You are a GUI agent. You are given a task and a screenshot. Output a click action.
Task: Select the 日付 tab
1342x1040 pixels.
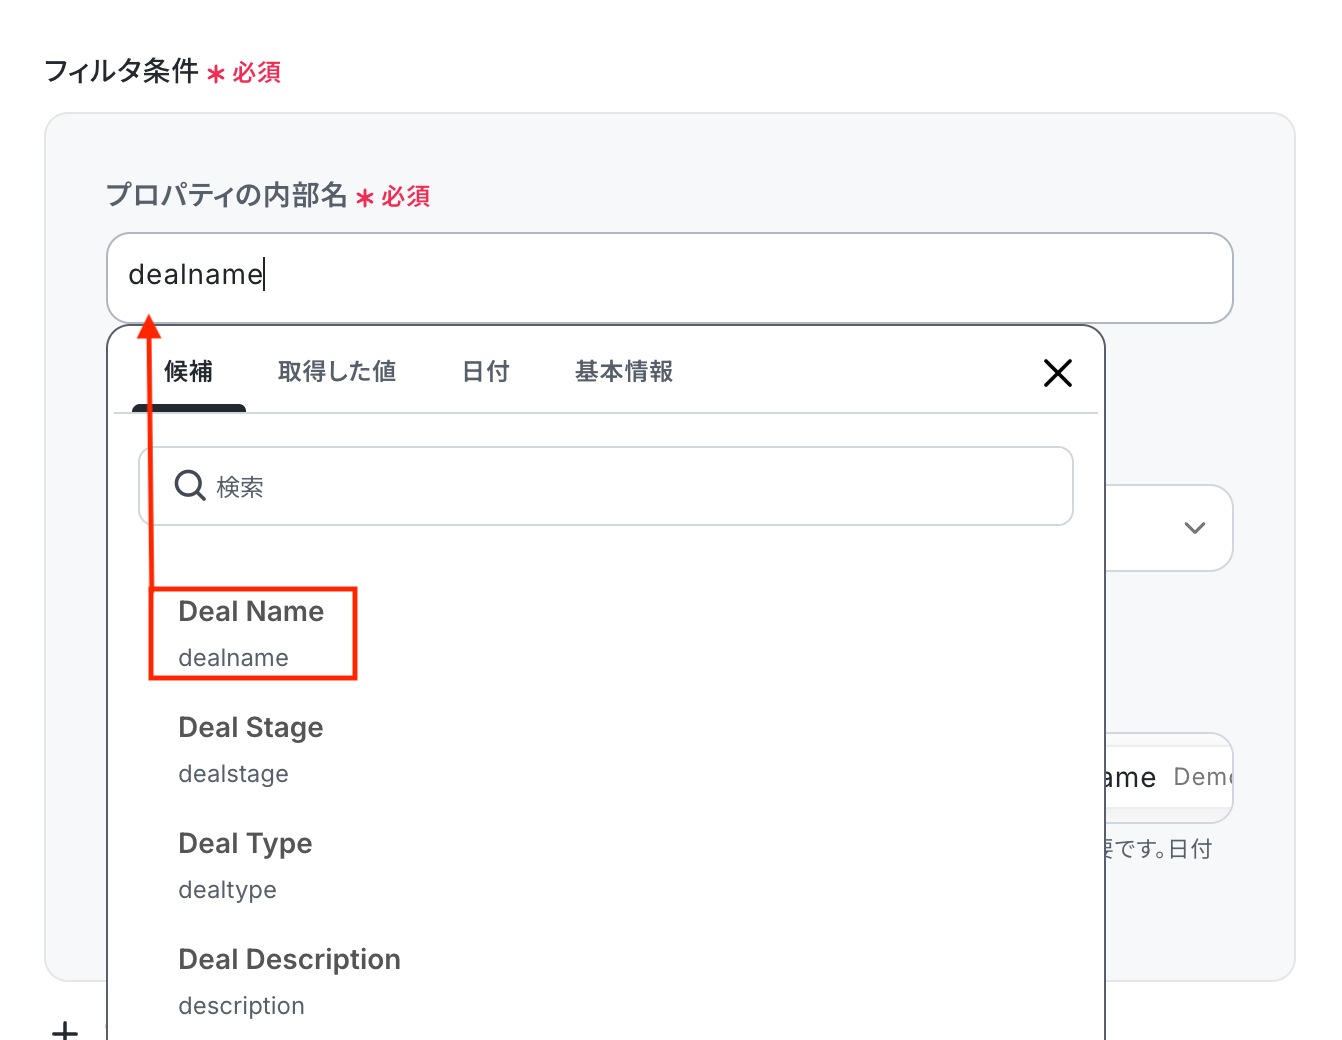click(x=486, y=372)
